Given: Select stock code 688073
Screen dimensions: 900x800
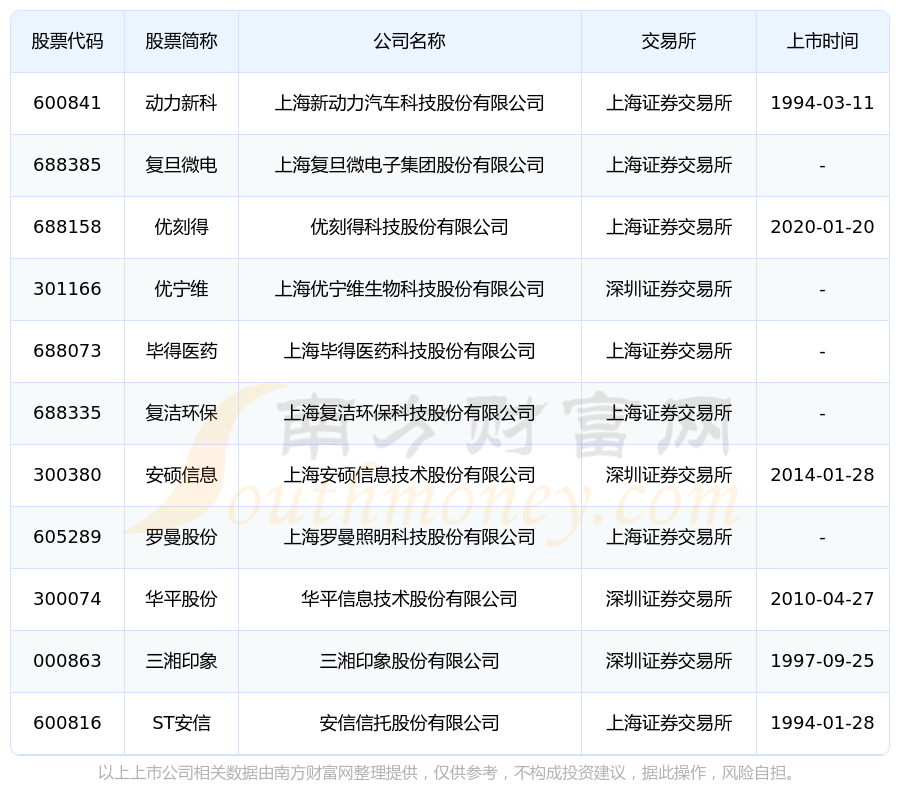Looking at the screenshot, I should point(67,351).
